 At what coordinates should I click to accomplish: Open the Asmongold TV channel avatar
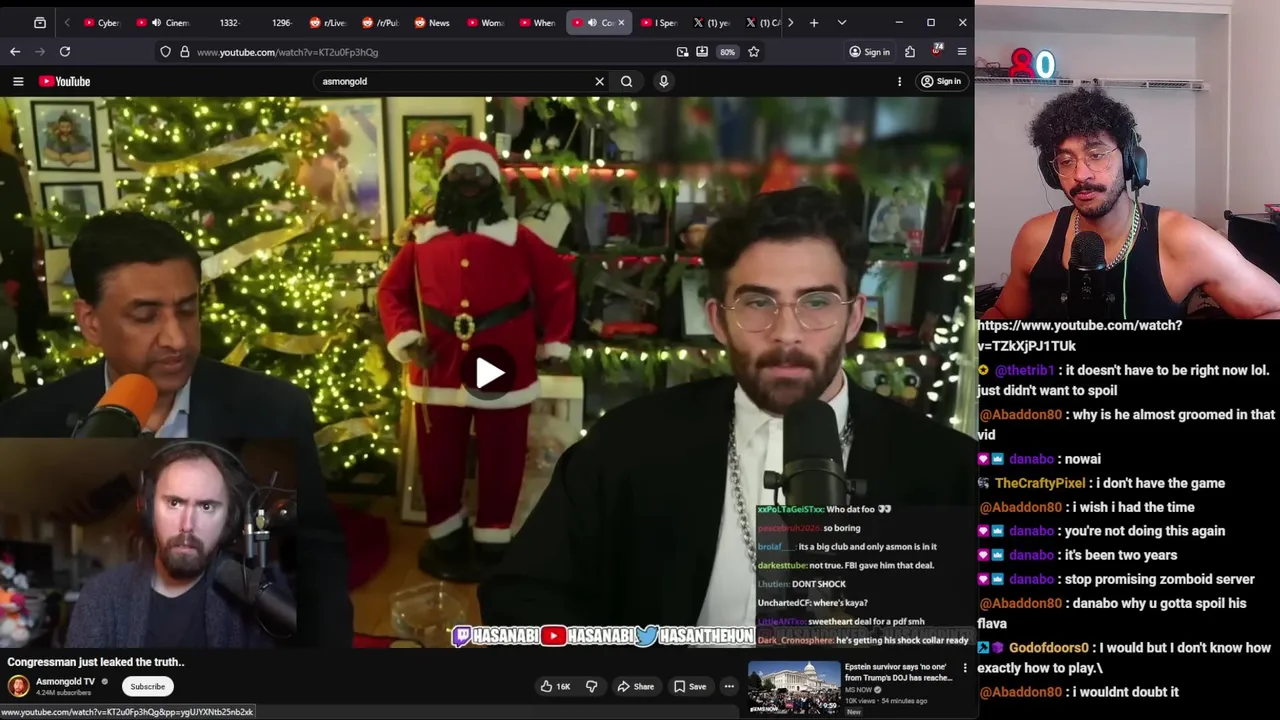click(x=18, y=686)
